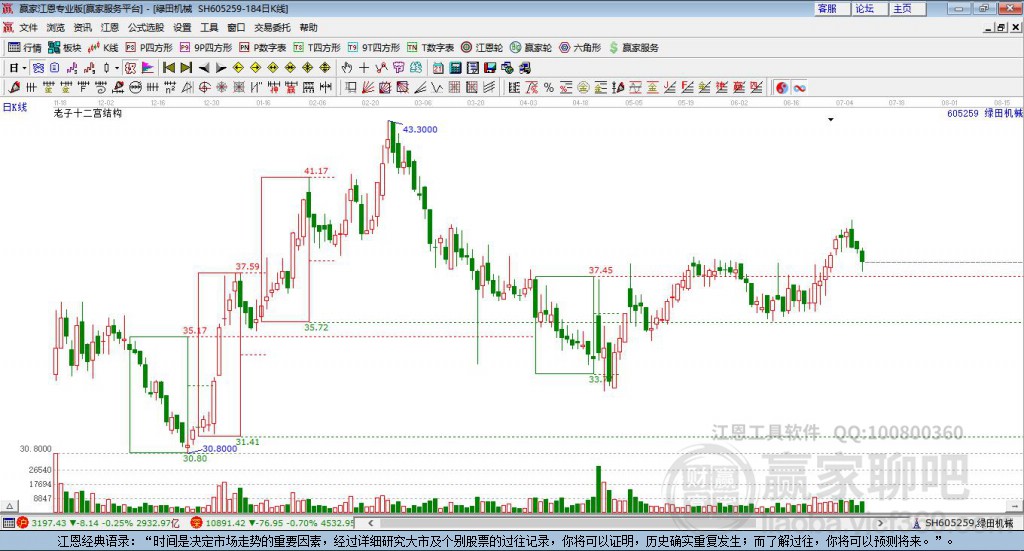Screen dimensions: 1024x551
Task: Click the Shanghai index 3197.43 status entry
Action: tap(100, 523)
